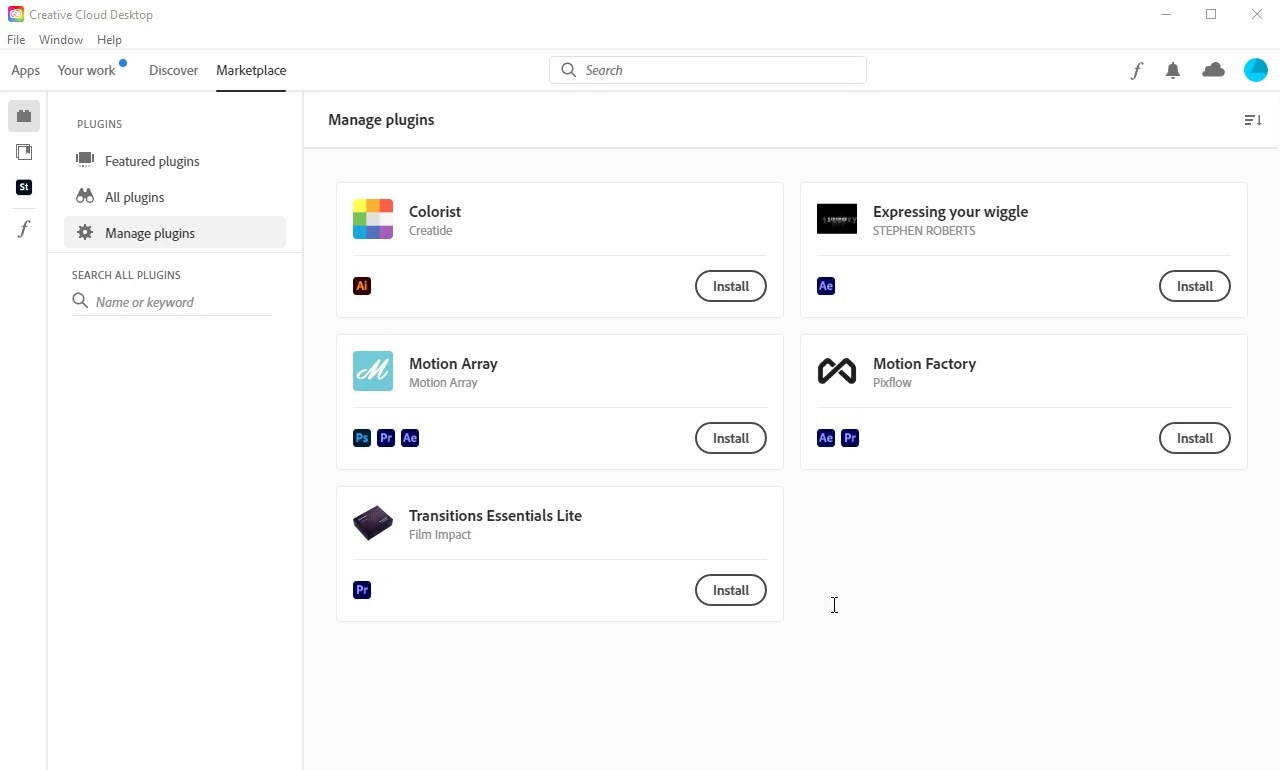Install the Motion Factory plugin
This screenshot has height=770, width=1280.
point(1195,438)
